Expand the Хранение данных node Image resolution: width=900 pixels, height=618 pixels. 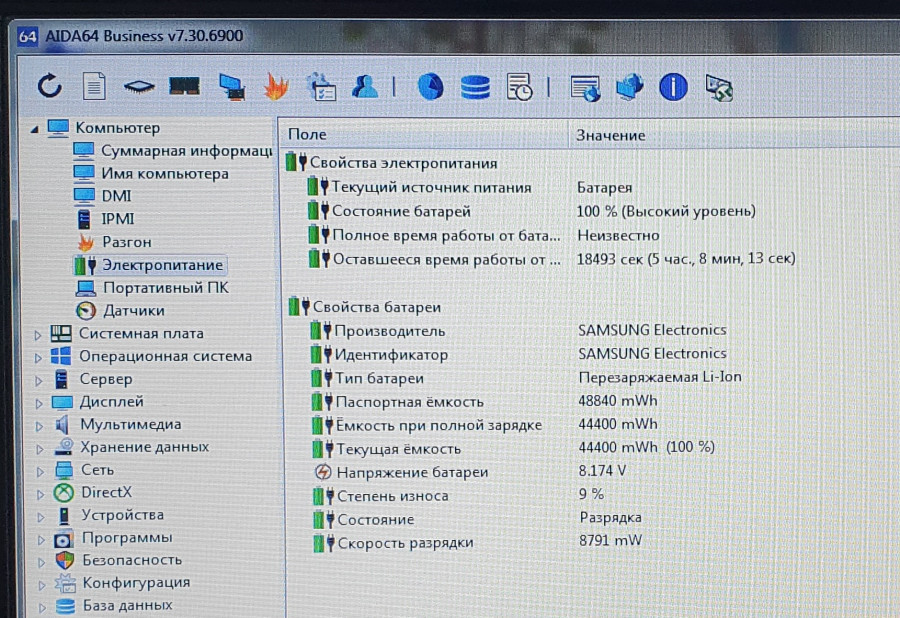tap(40, 449)
